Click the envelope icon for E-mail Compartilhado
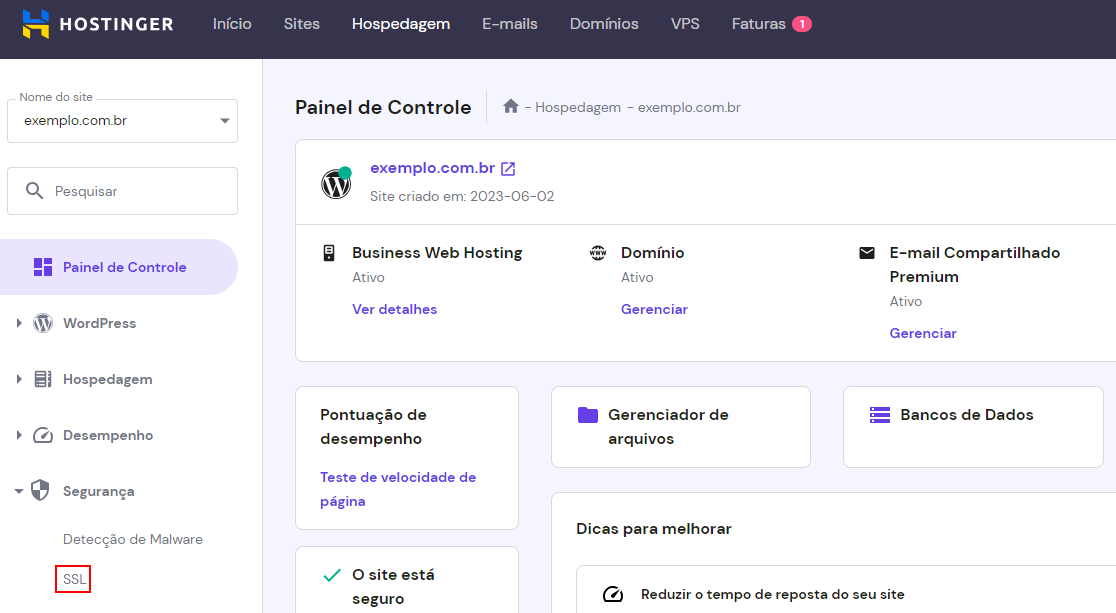Screen dimensions: 1116x613 866,252
